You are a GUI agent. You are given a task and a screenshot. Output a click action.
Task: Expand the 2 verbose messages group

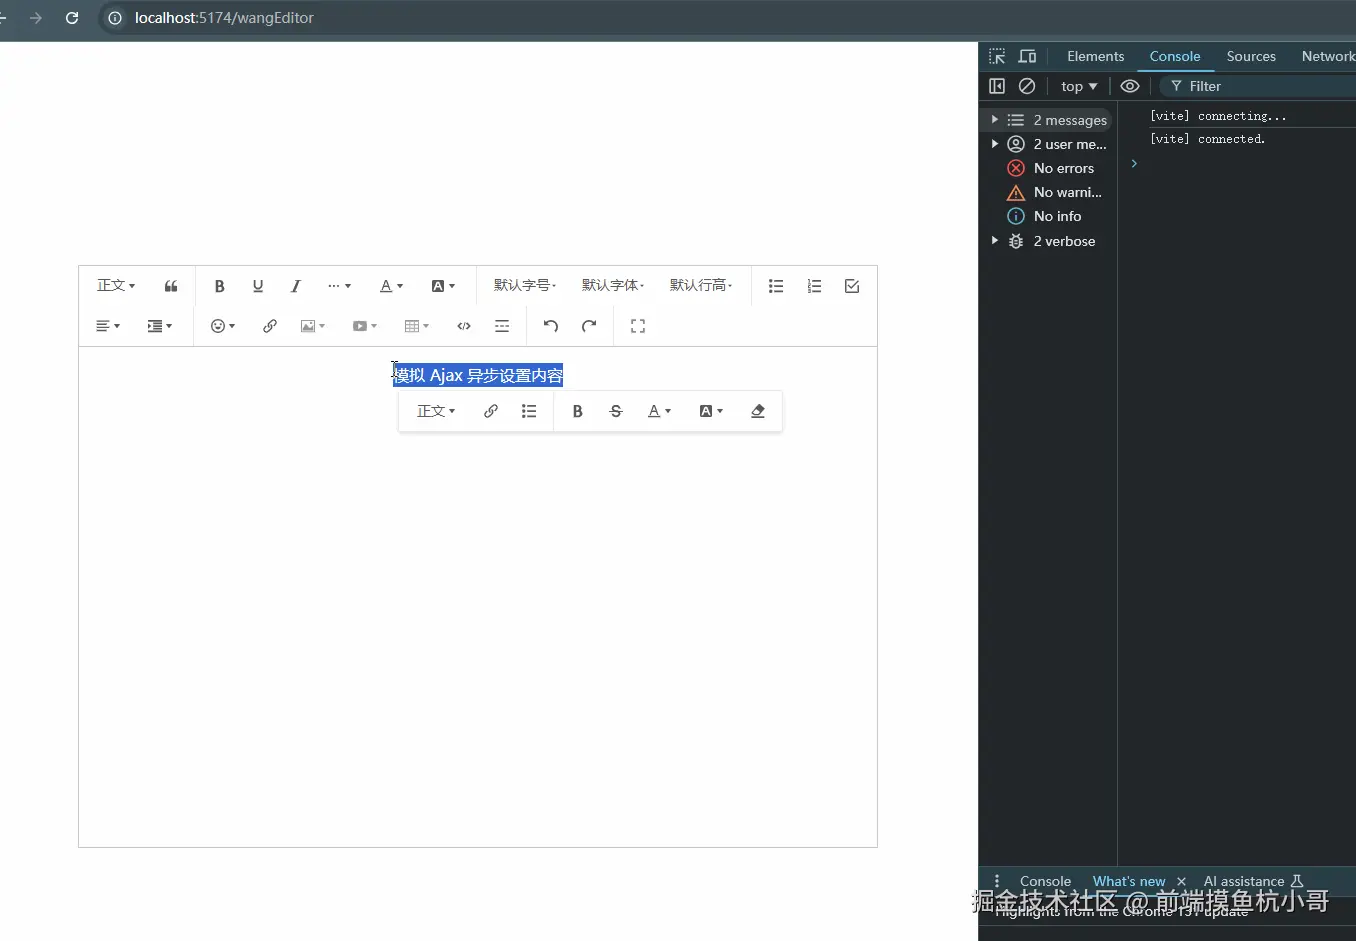[994, 241]
